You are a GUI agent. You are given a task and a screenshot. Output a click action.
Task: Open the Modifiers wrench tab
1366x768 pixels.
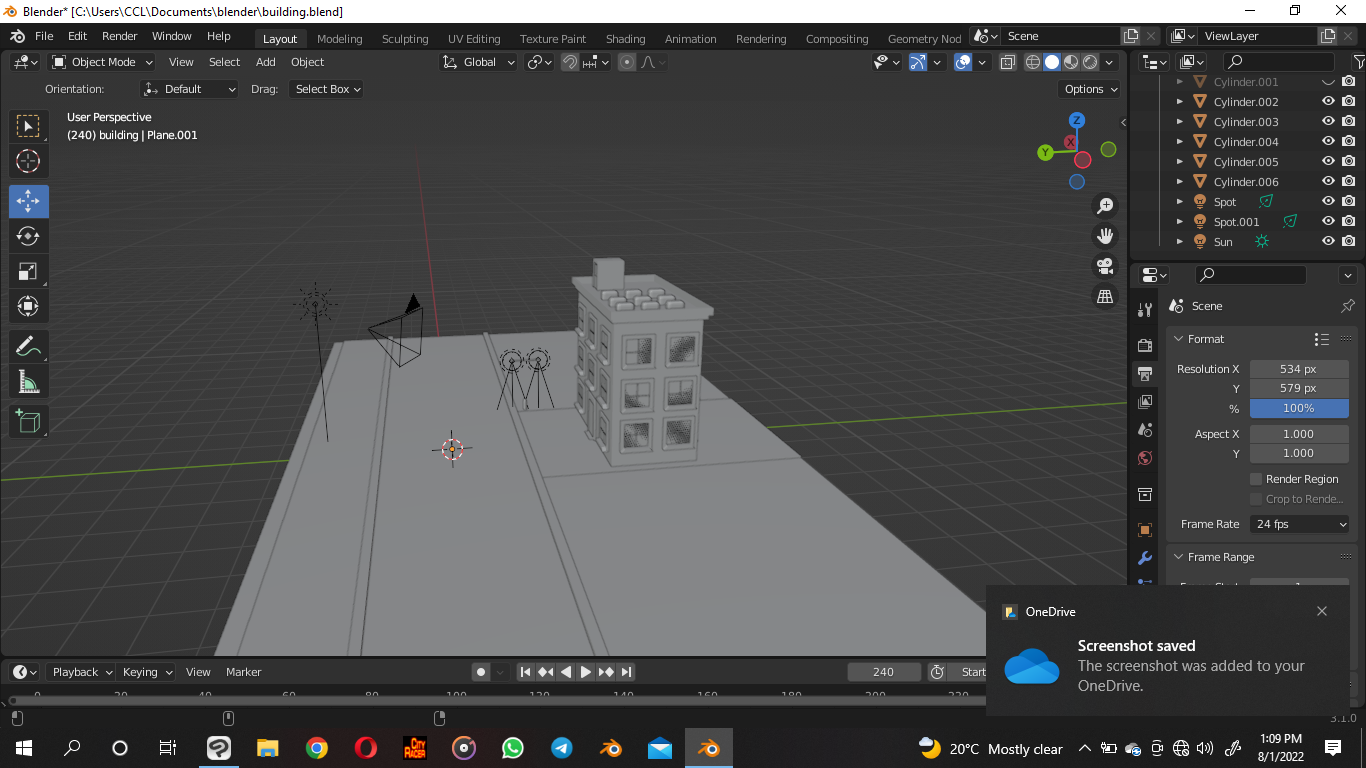(1145, 558)
